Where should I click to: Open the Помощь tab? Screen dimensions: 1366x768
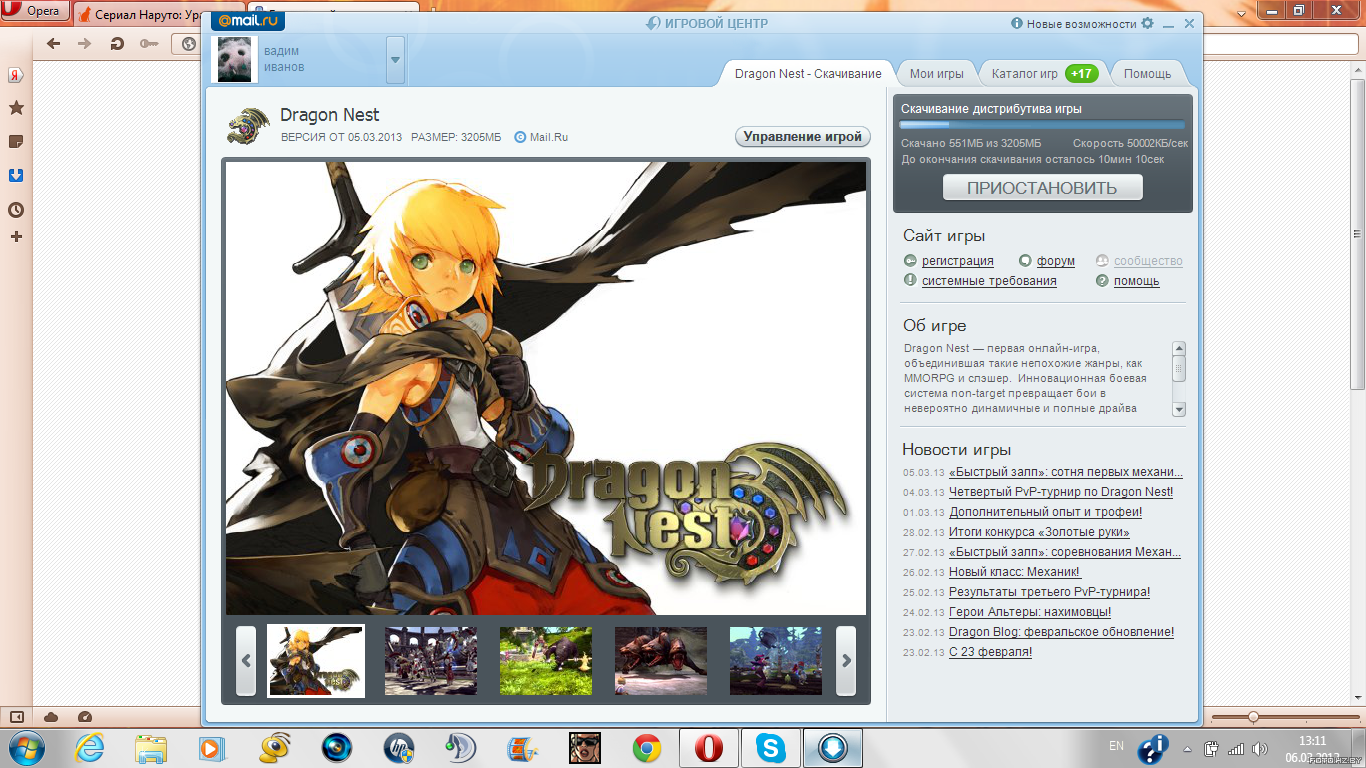(1147, 74)
